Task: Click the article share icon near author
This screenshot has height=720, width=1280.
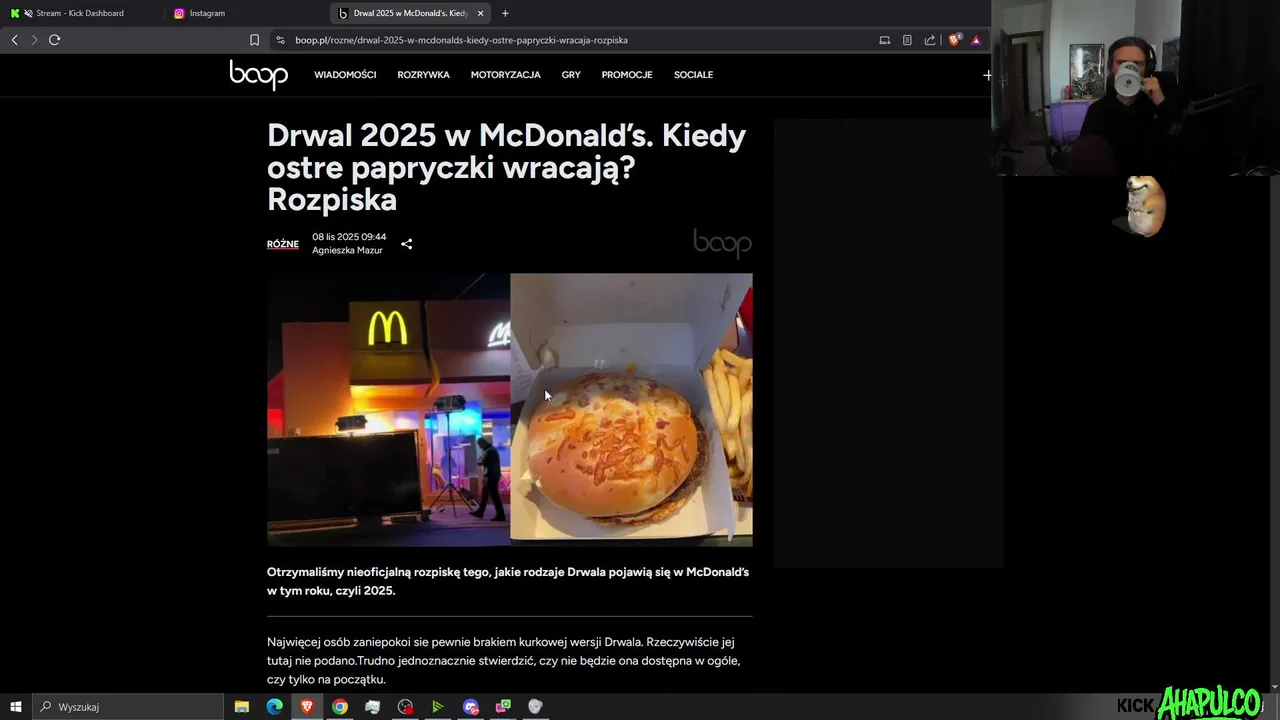Action: tap(406, 244)
